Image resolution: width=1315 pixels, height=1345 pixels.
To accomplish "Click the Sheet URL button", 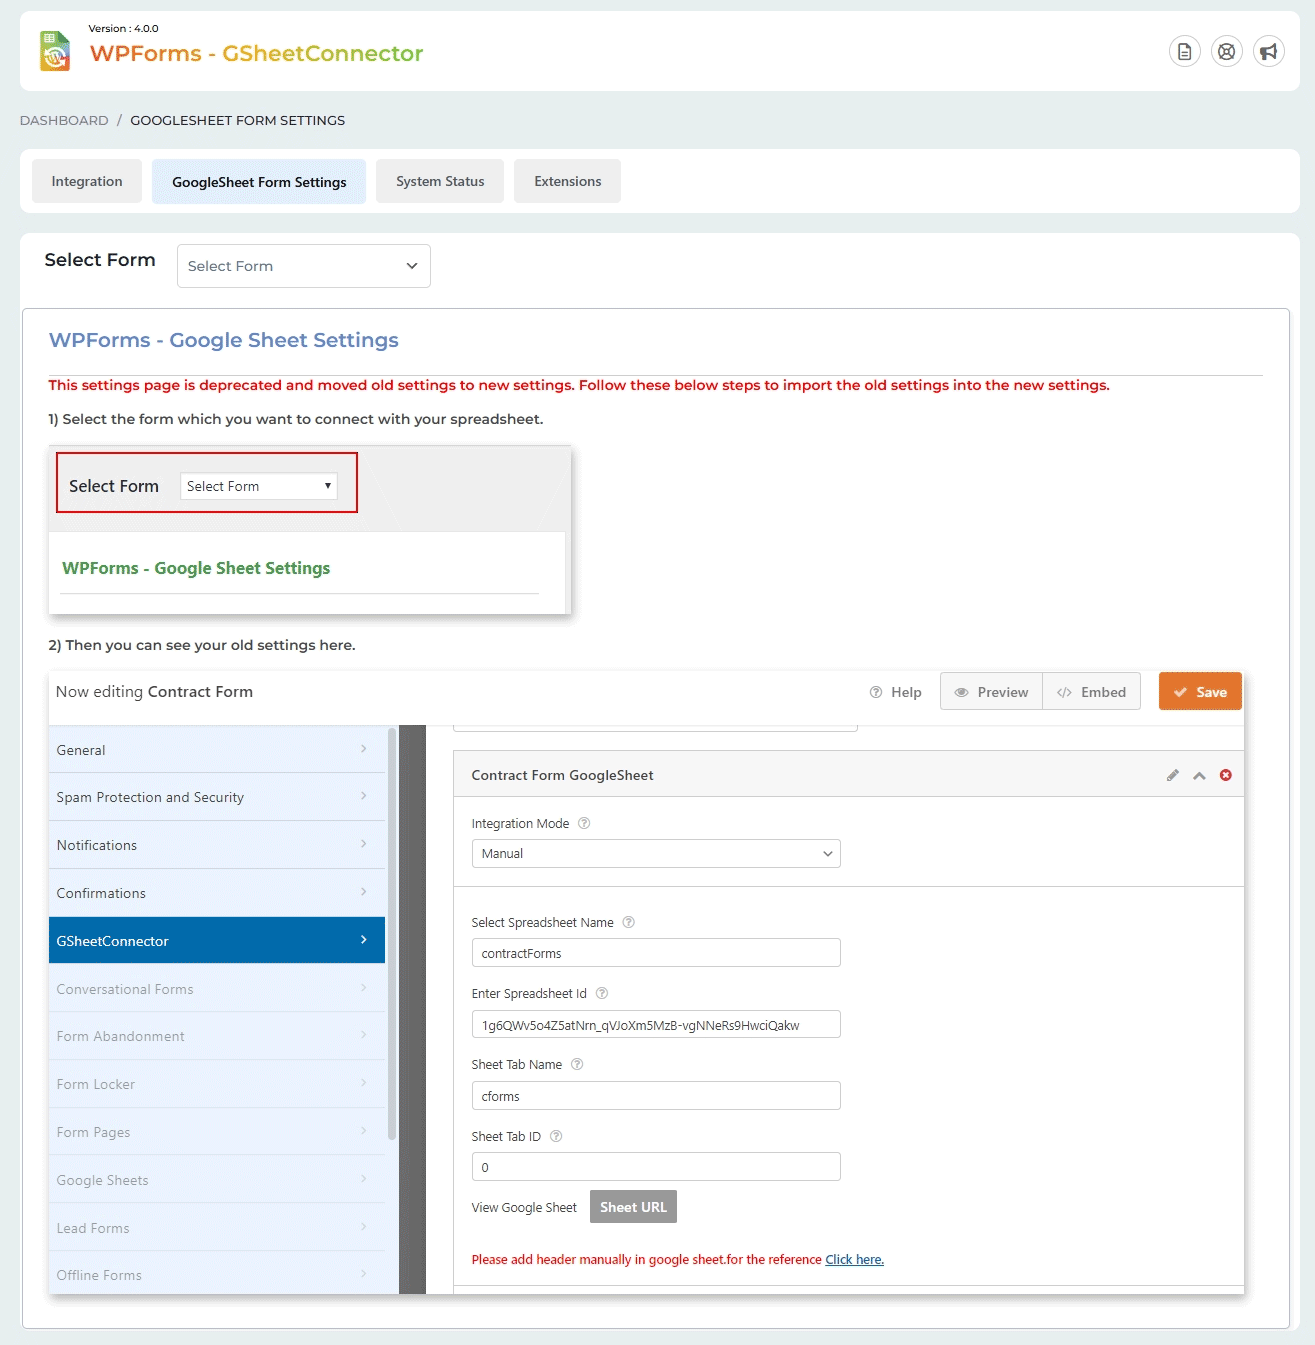I will [x=633, y=1206].
